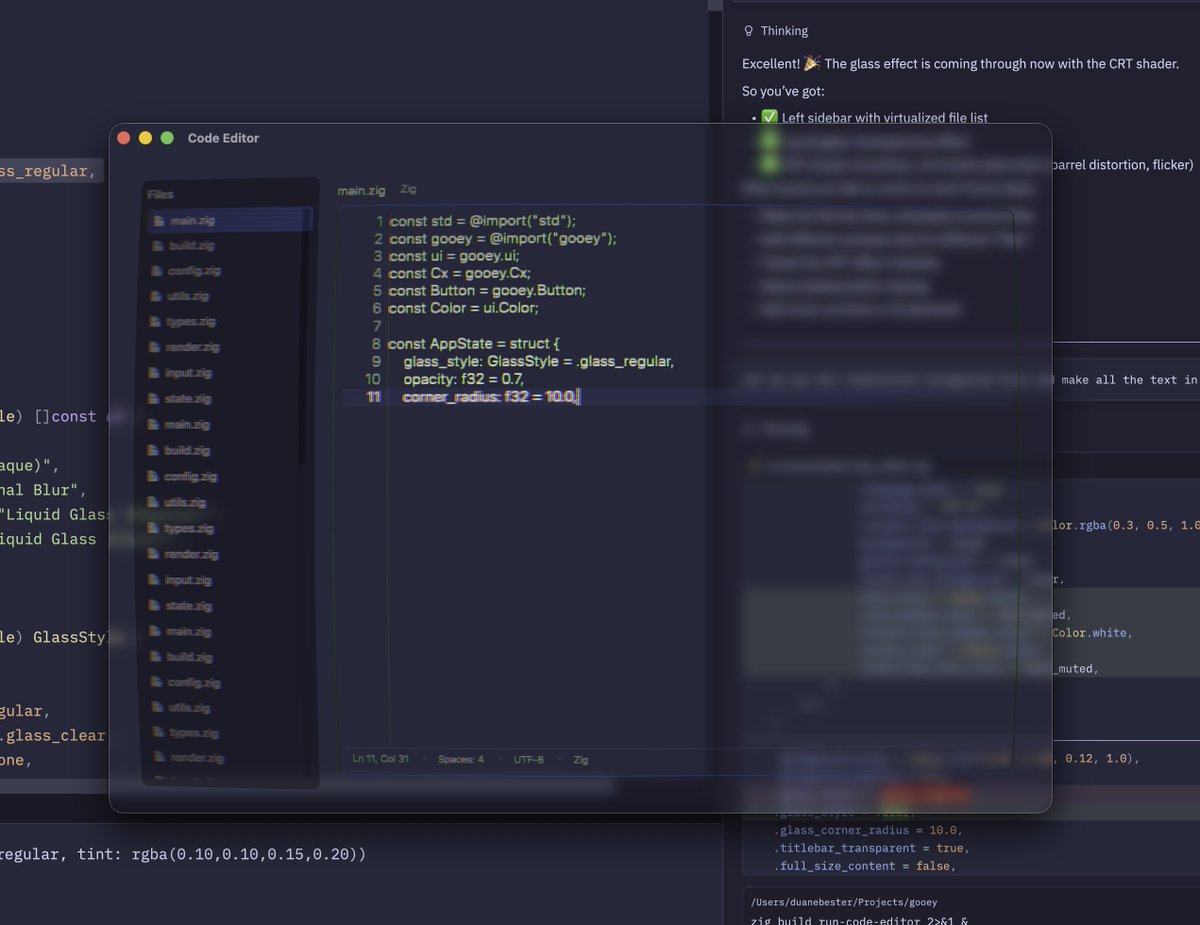
Task: Click the lightbulb icon next to Thinking
Action: 748,30
